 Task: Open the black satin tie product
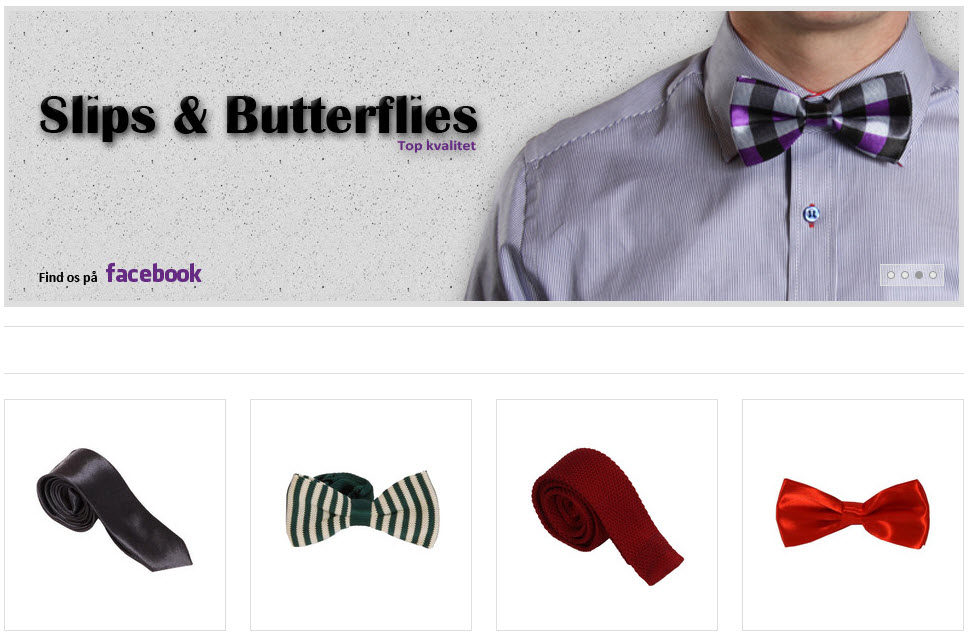pos(115,515)
